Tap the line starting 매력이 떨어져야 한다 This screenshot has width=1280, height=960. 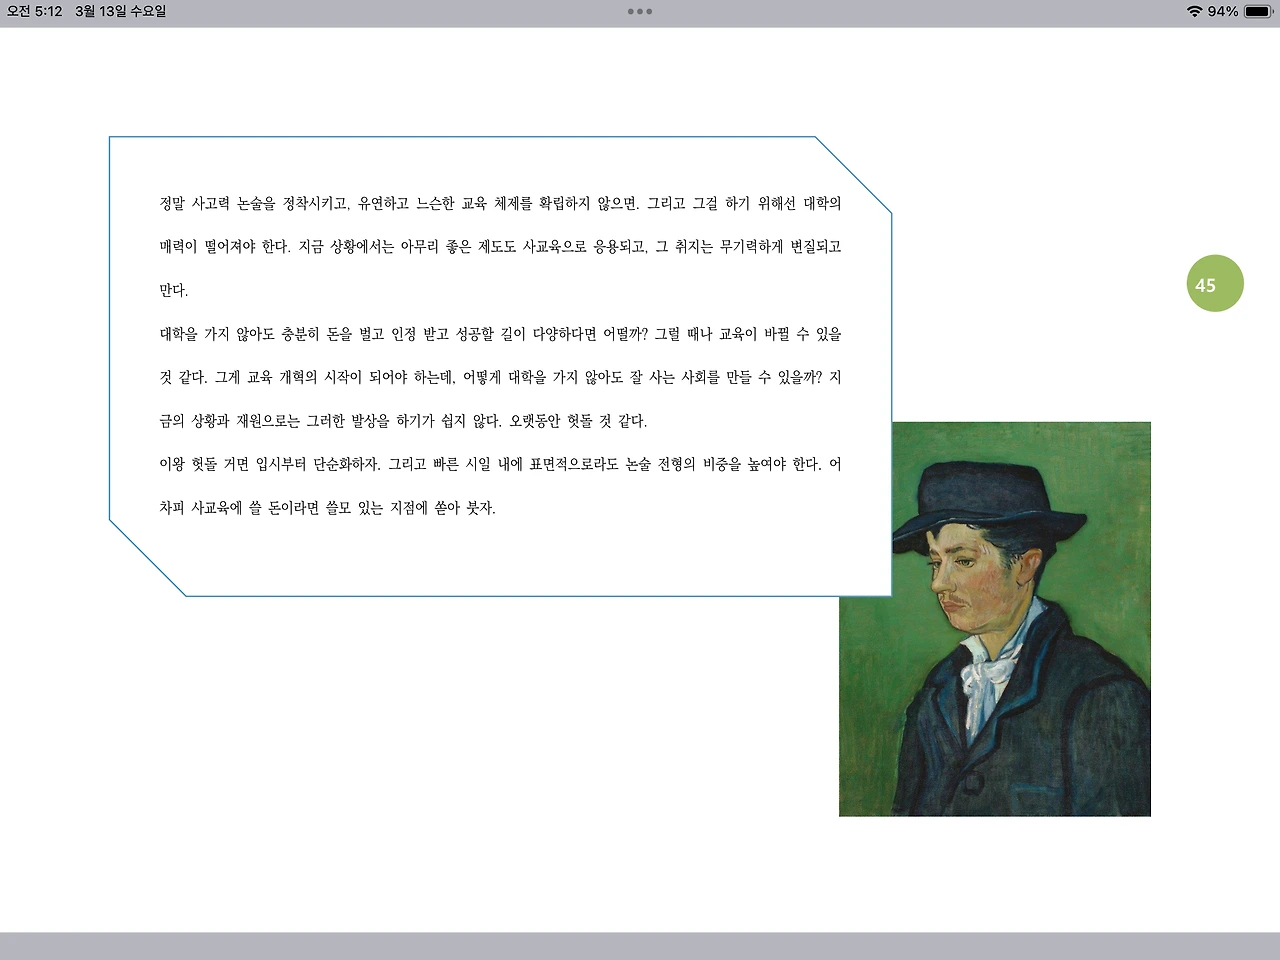click(x=500, y=247)
